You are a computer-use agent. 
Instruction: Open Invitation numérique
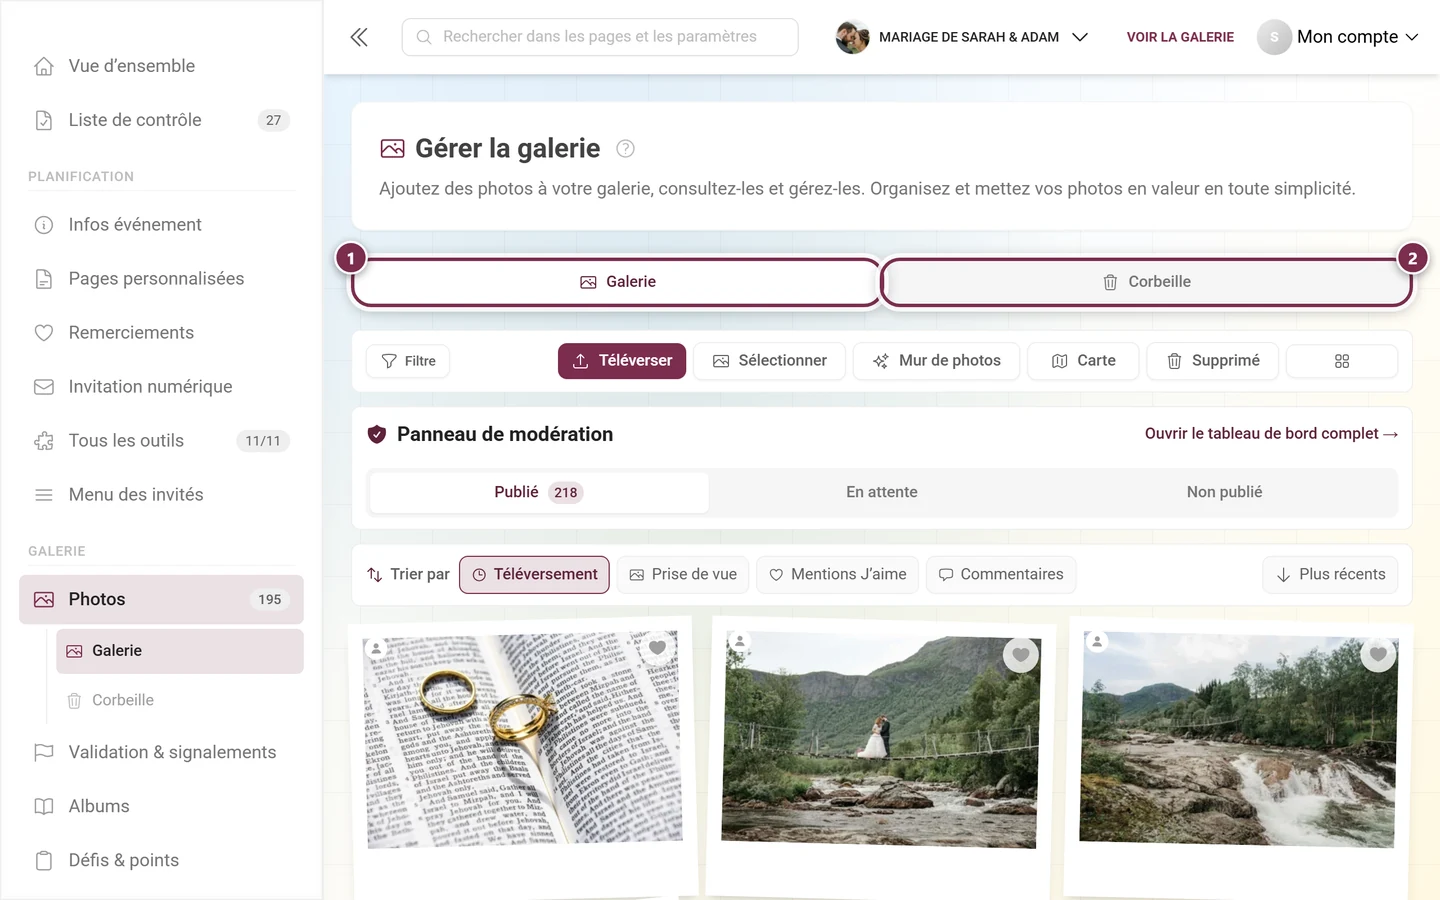coord(161,387)
